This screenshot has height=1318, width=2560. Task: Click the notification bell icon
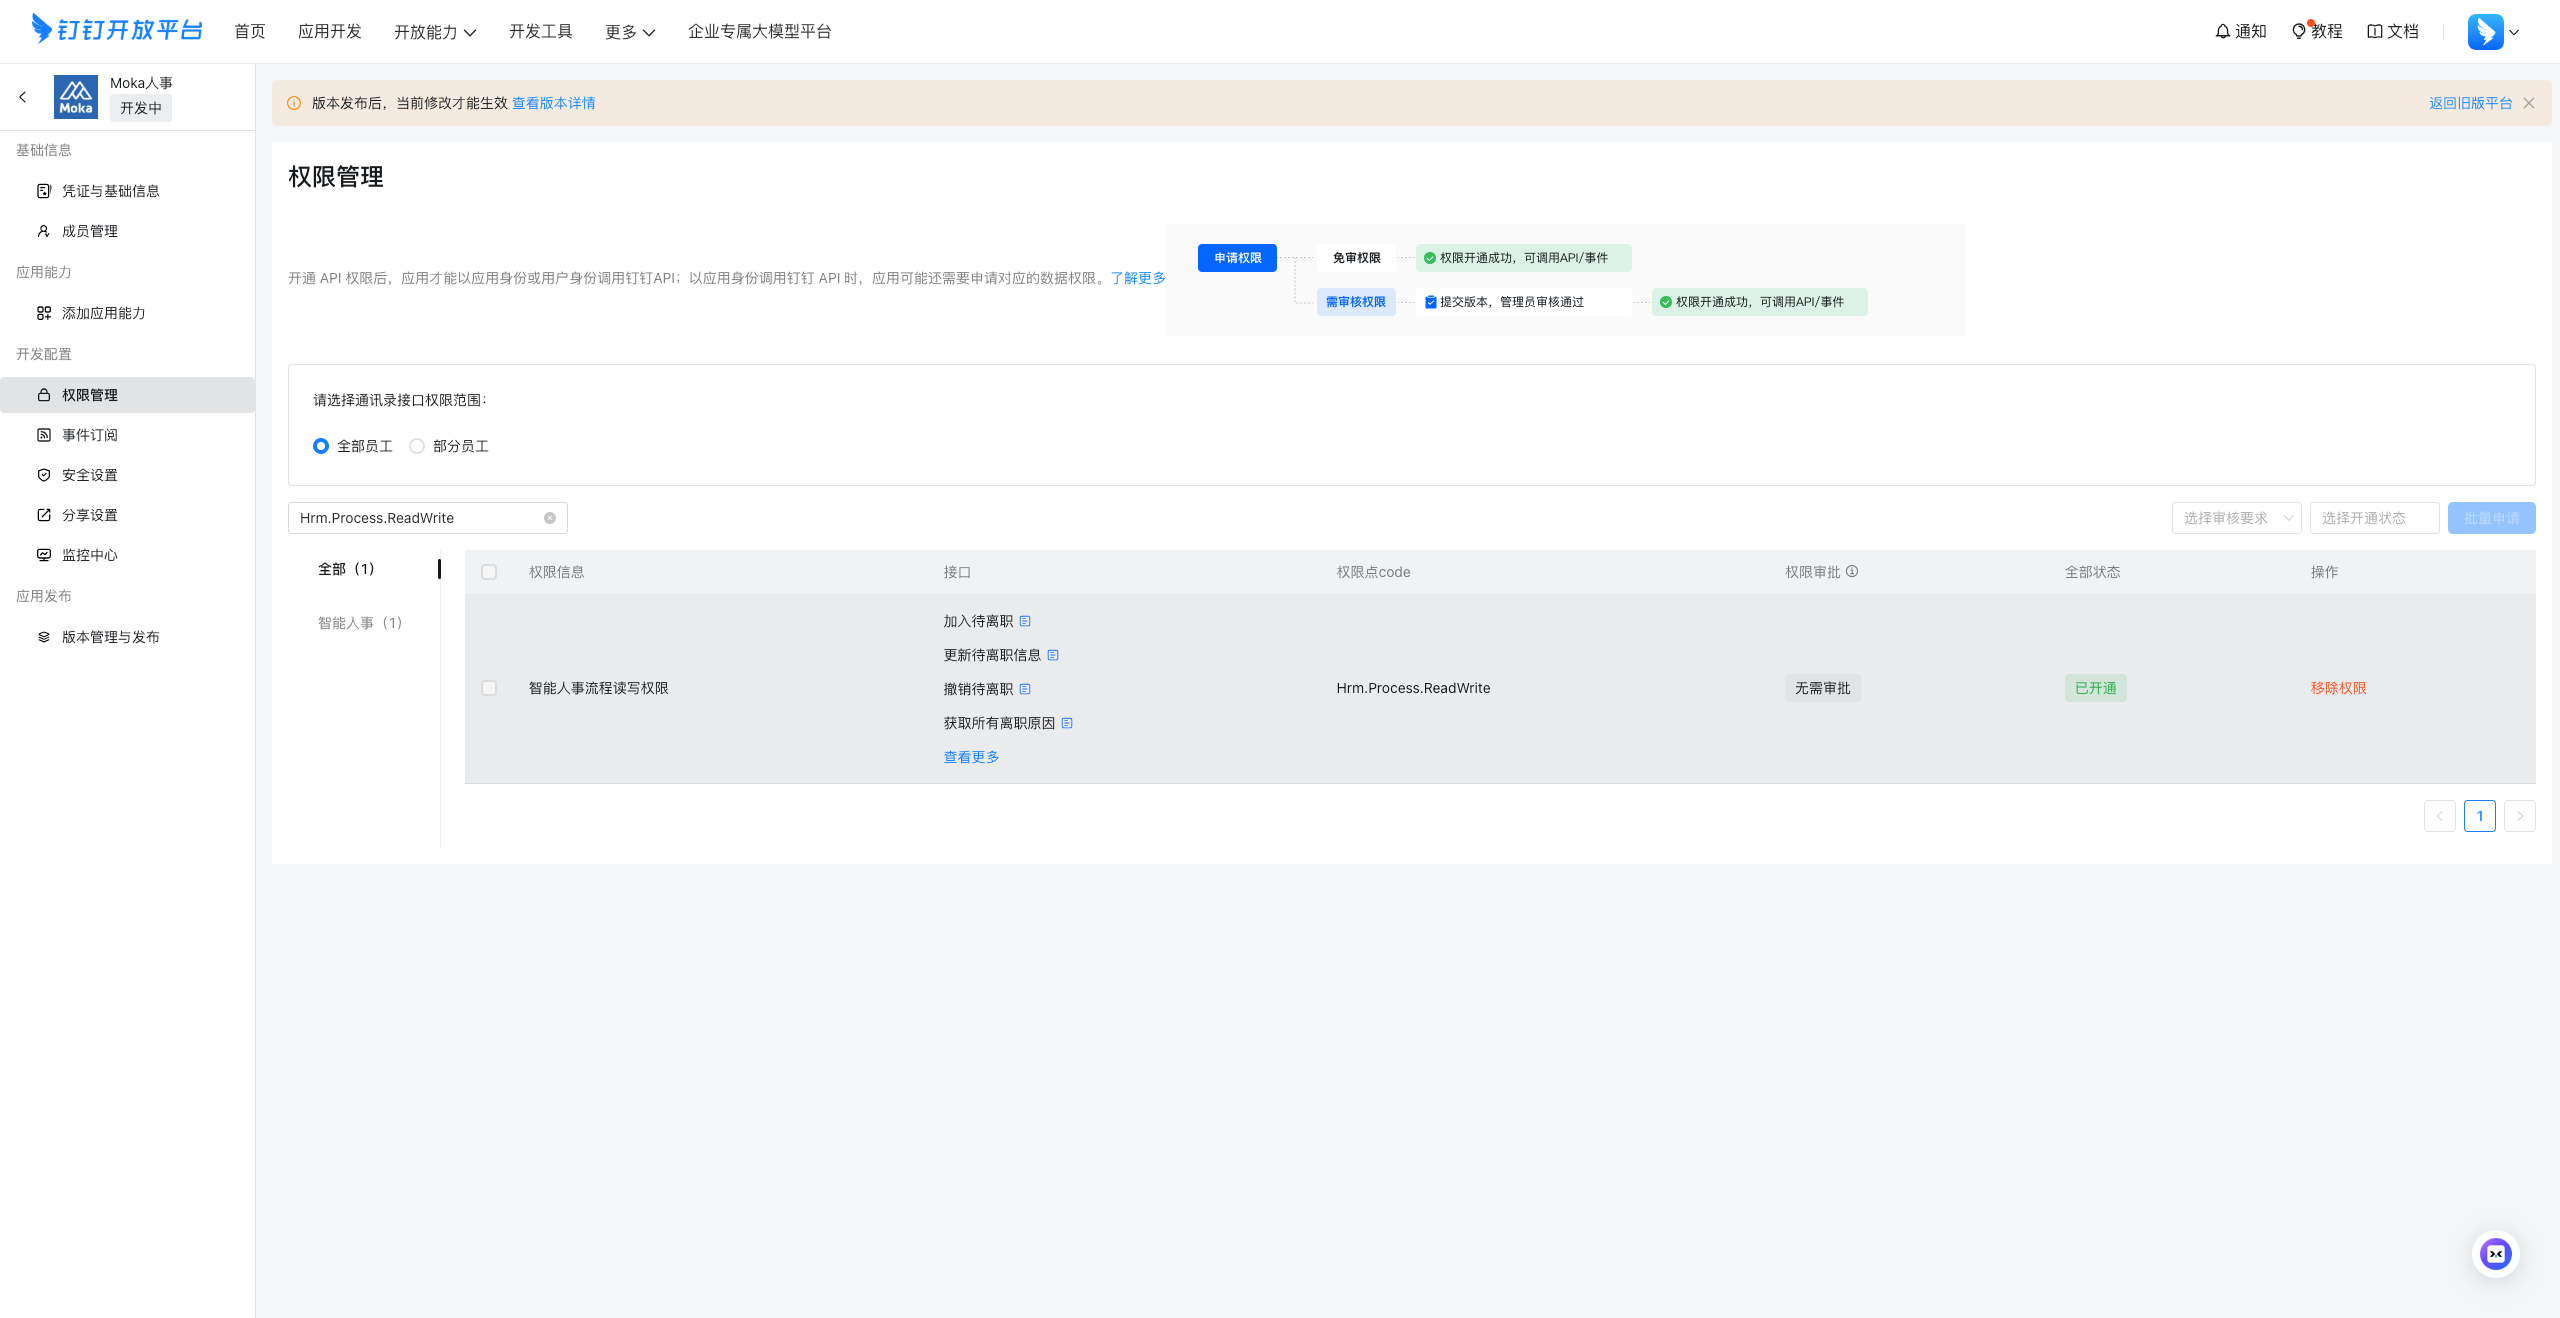coord(2222,31)
